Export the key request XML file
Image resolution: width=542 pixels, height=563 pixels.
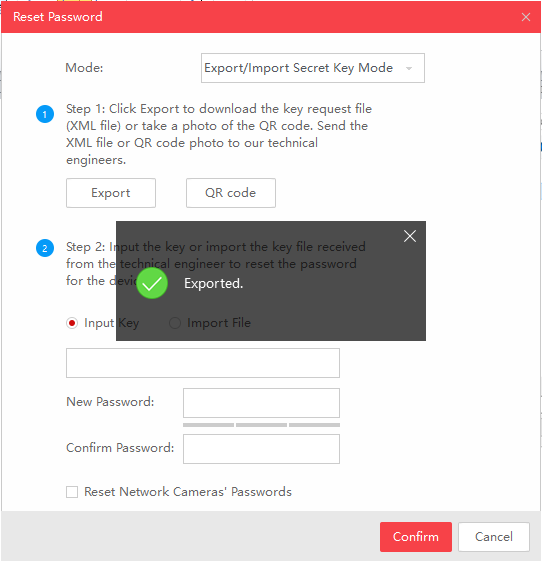point(111,193)
